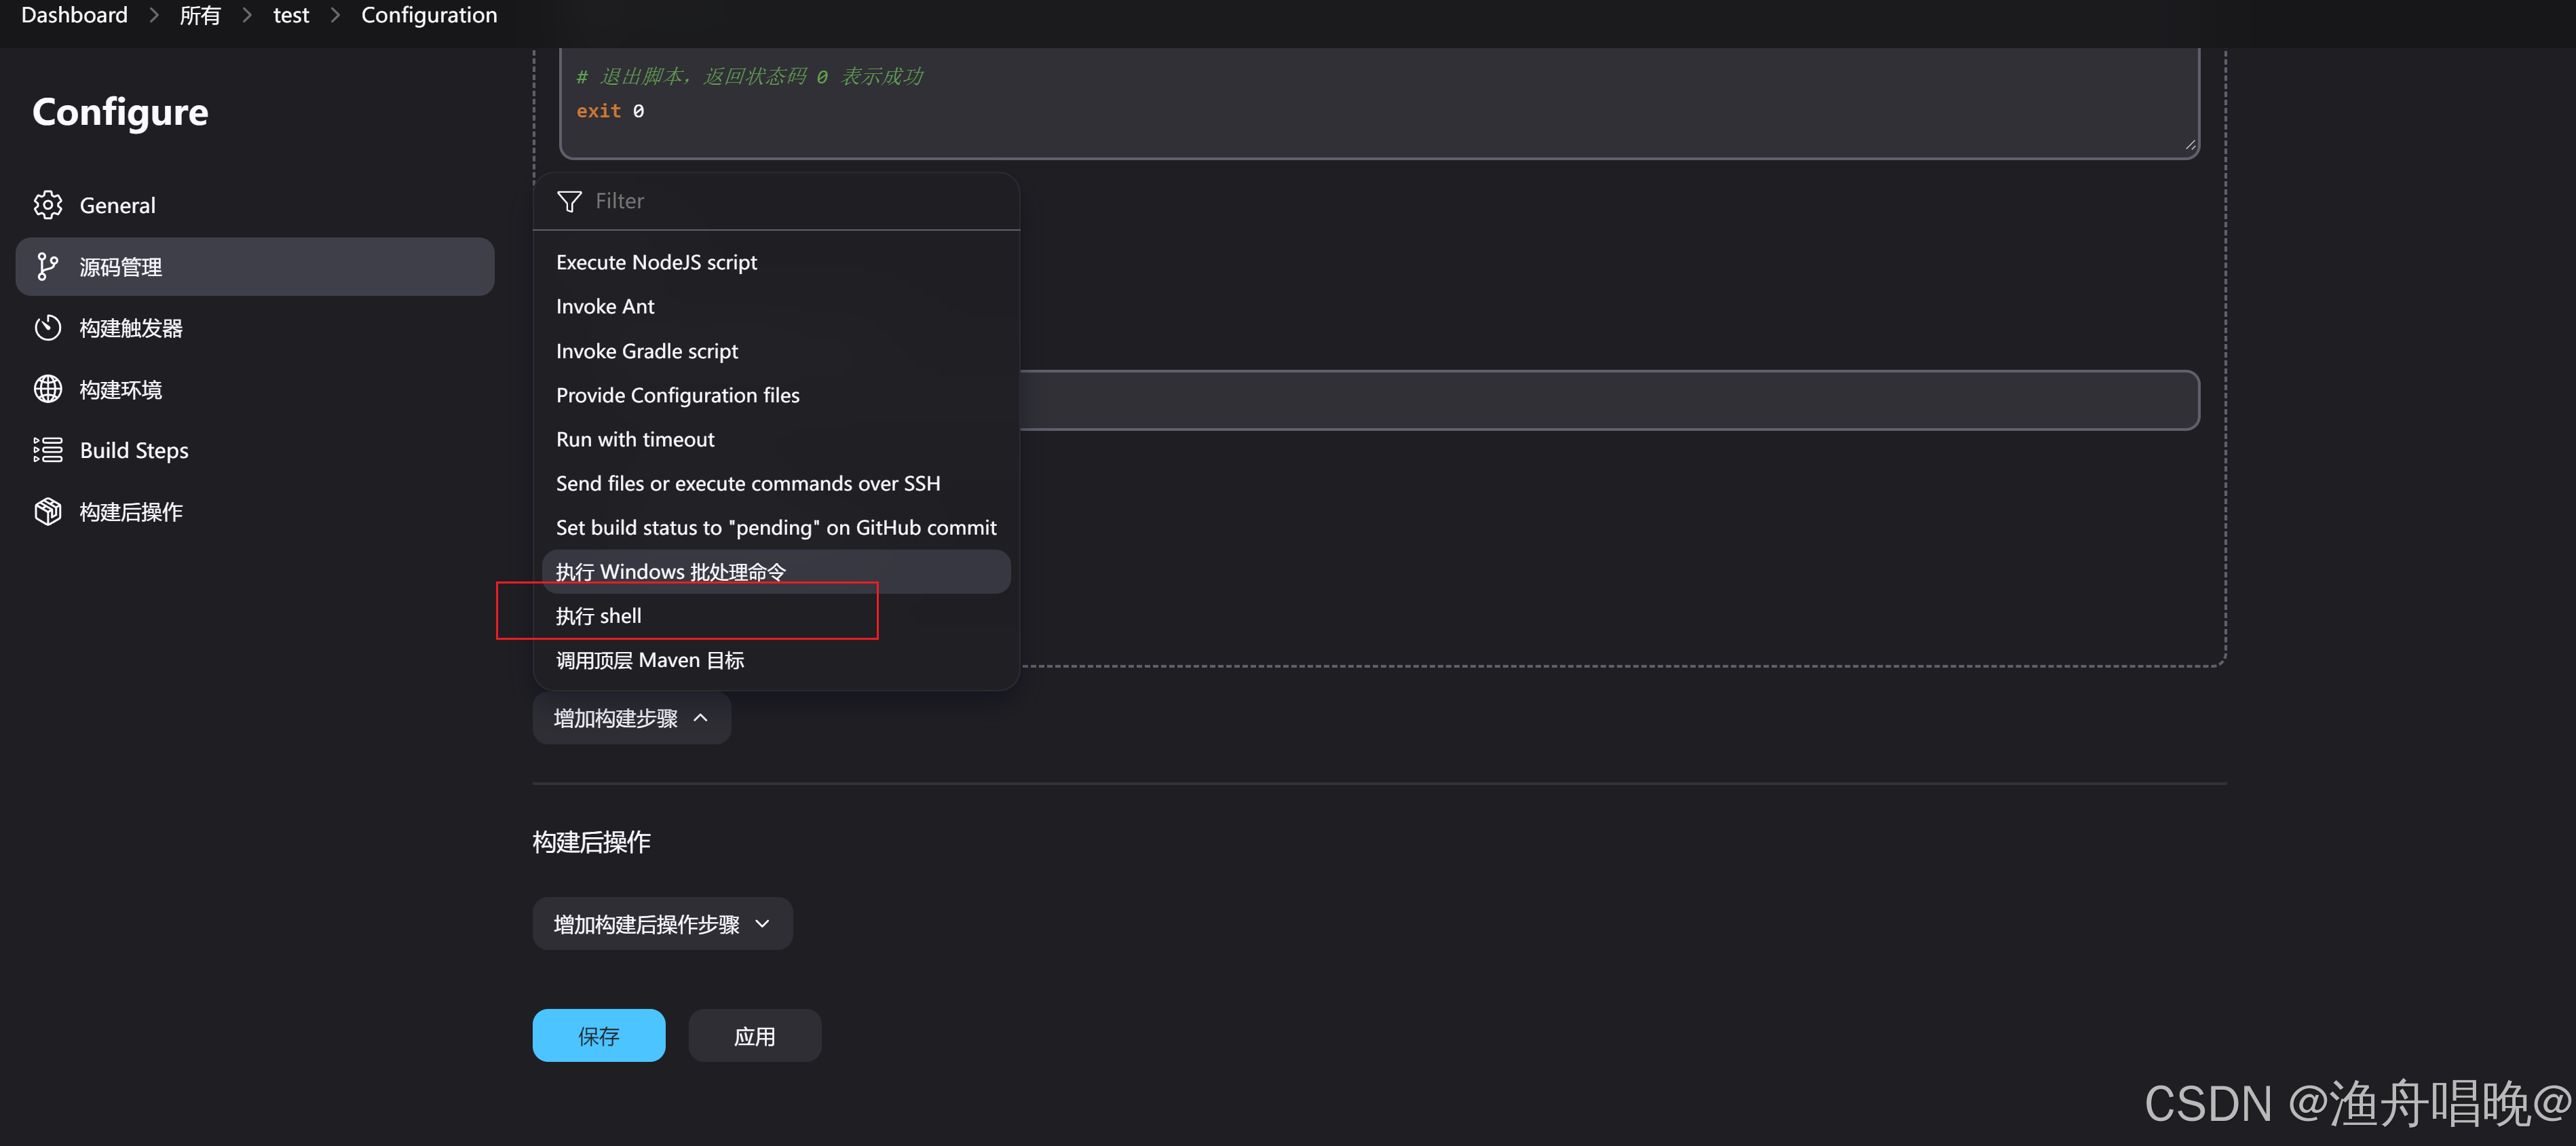Click the 构建后操作 section heading

[591, 842]
